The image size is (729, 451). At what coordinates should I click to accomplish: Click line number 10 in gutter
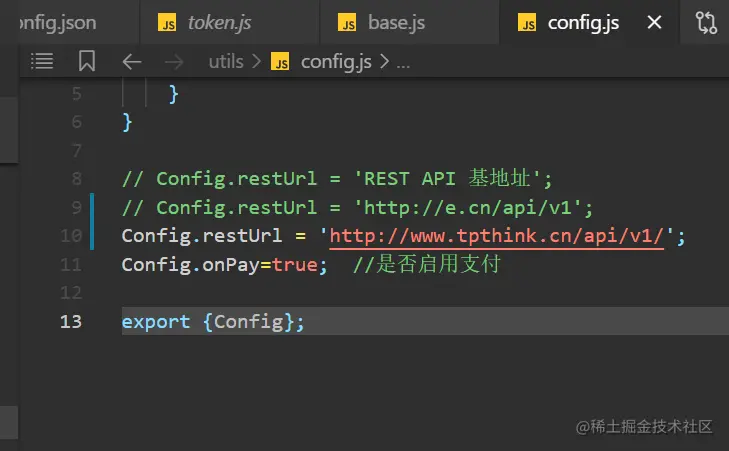coord(71,236)
